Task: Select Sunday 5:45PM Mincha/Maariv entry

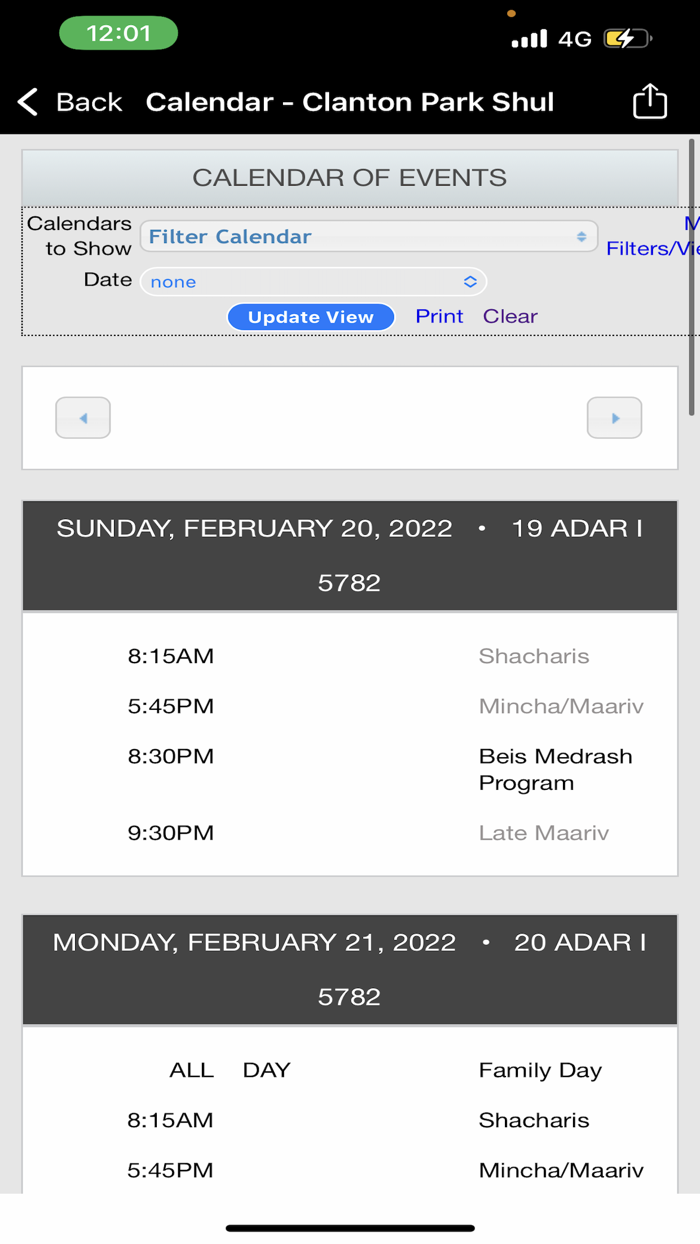Action: point(560,706)
